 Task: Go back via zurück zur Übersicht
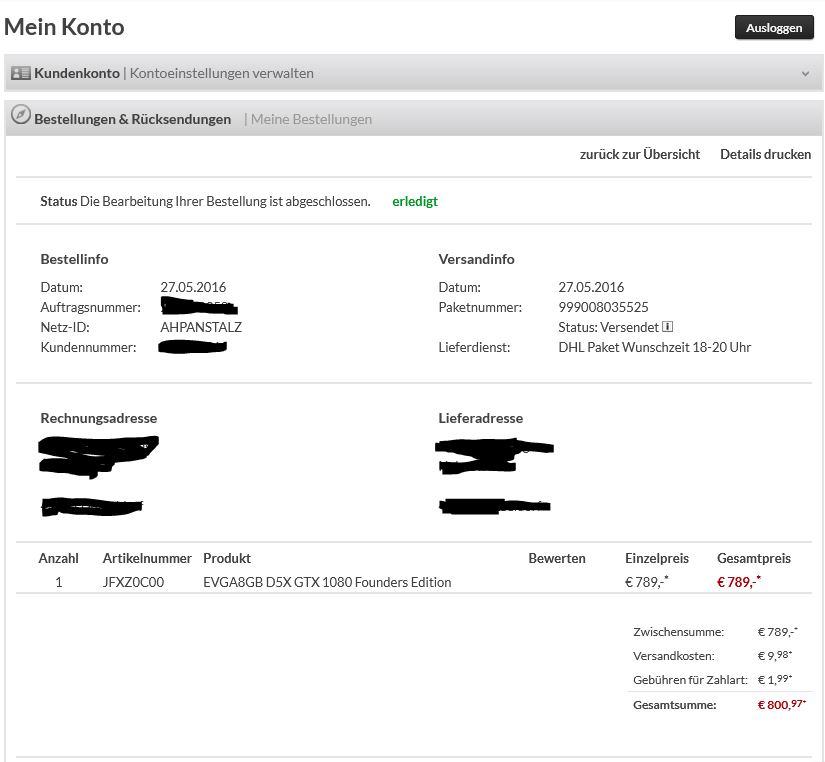639,154
